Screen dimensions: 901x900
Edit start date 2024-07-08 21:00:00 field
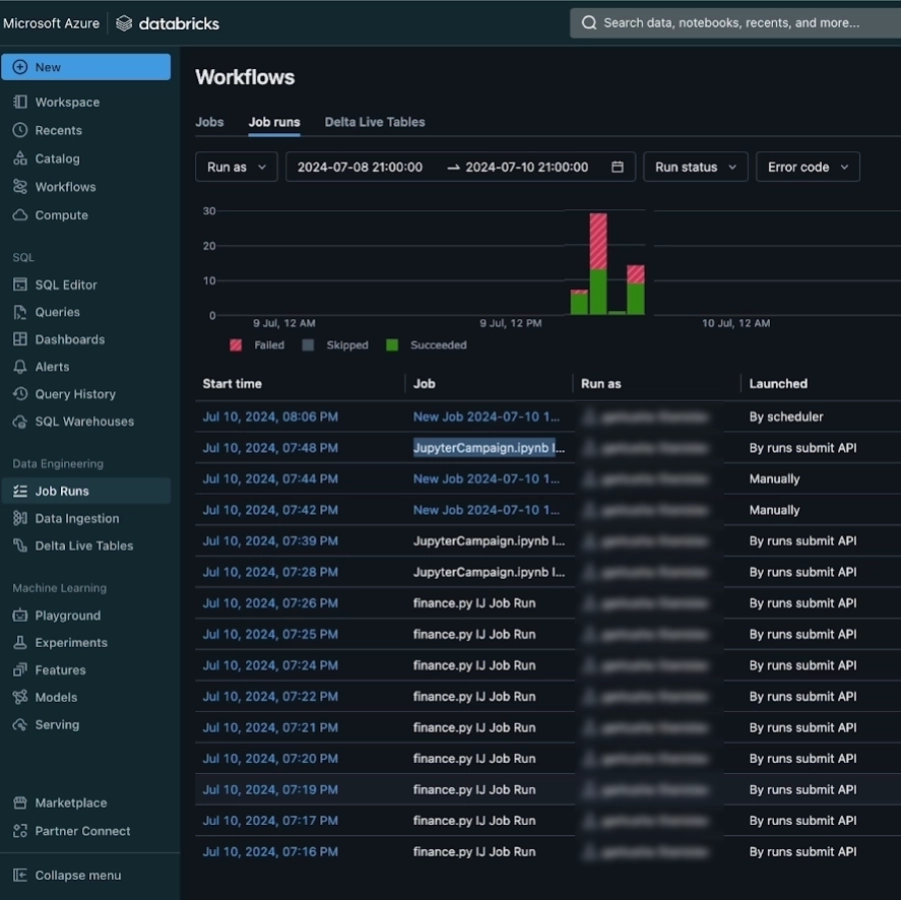(360, 167)
